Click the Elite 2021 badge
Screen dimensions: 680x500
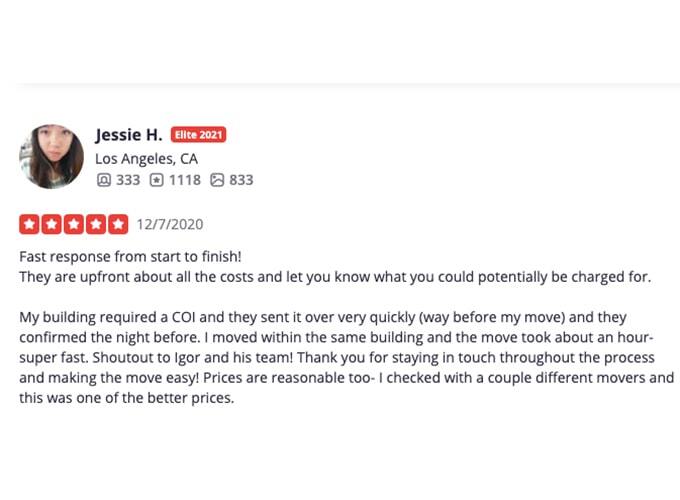pyautogui.click(x=199, y=135)
